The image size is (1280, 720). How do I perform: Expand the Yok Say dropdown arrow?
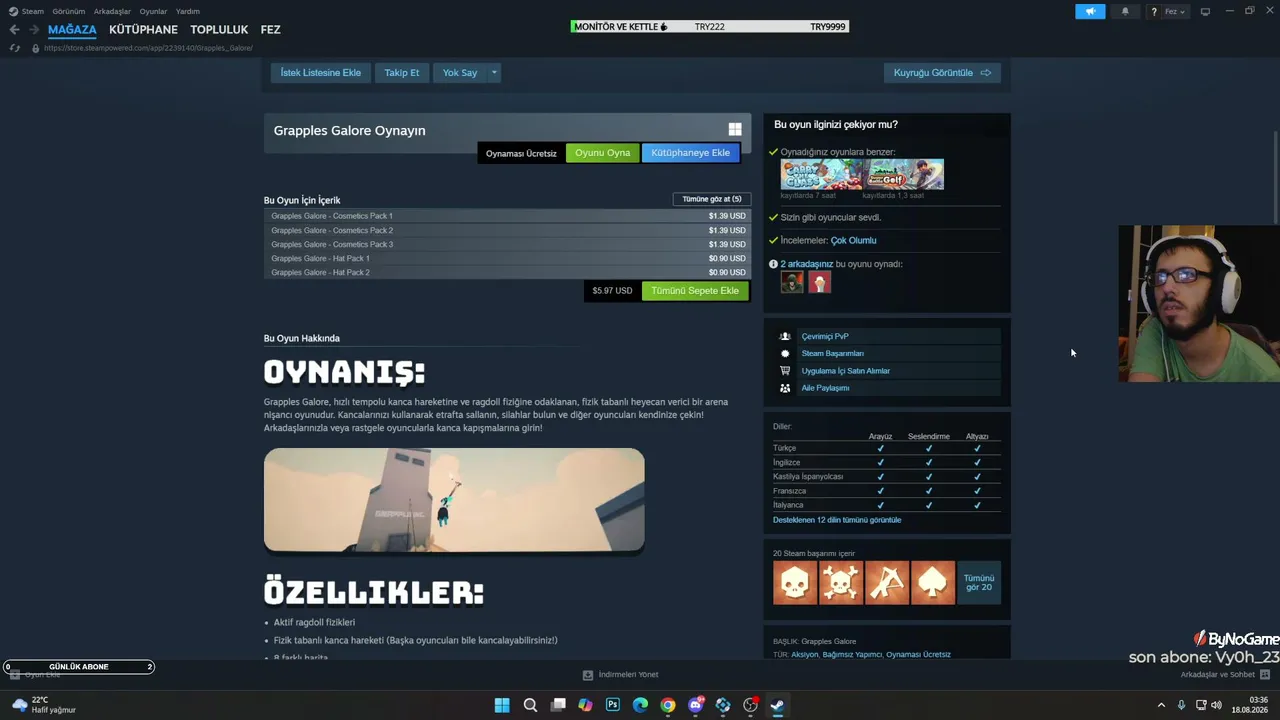pos(494,73)
